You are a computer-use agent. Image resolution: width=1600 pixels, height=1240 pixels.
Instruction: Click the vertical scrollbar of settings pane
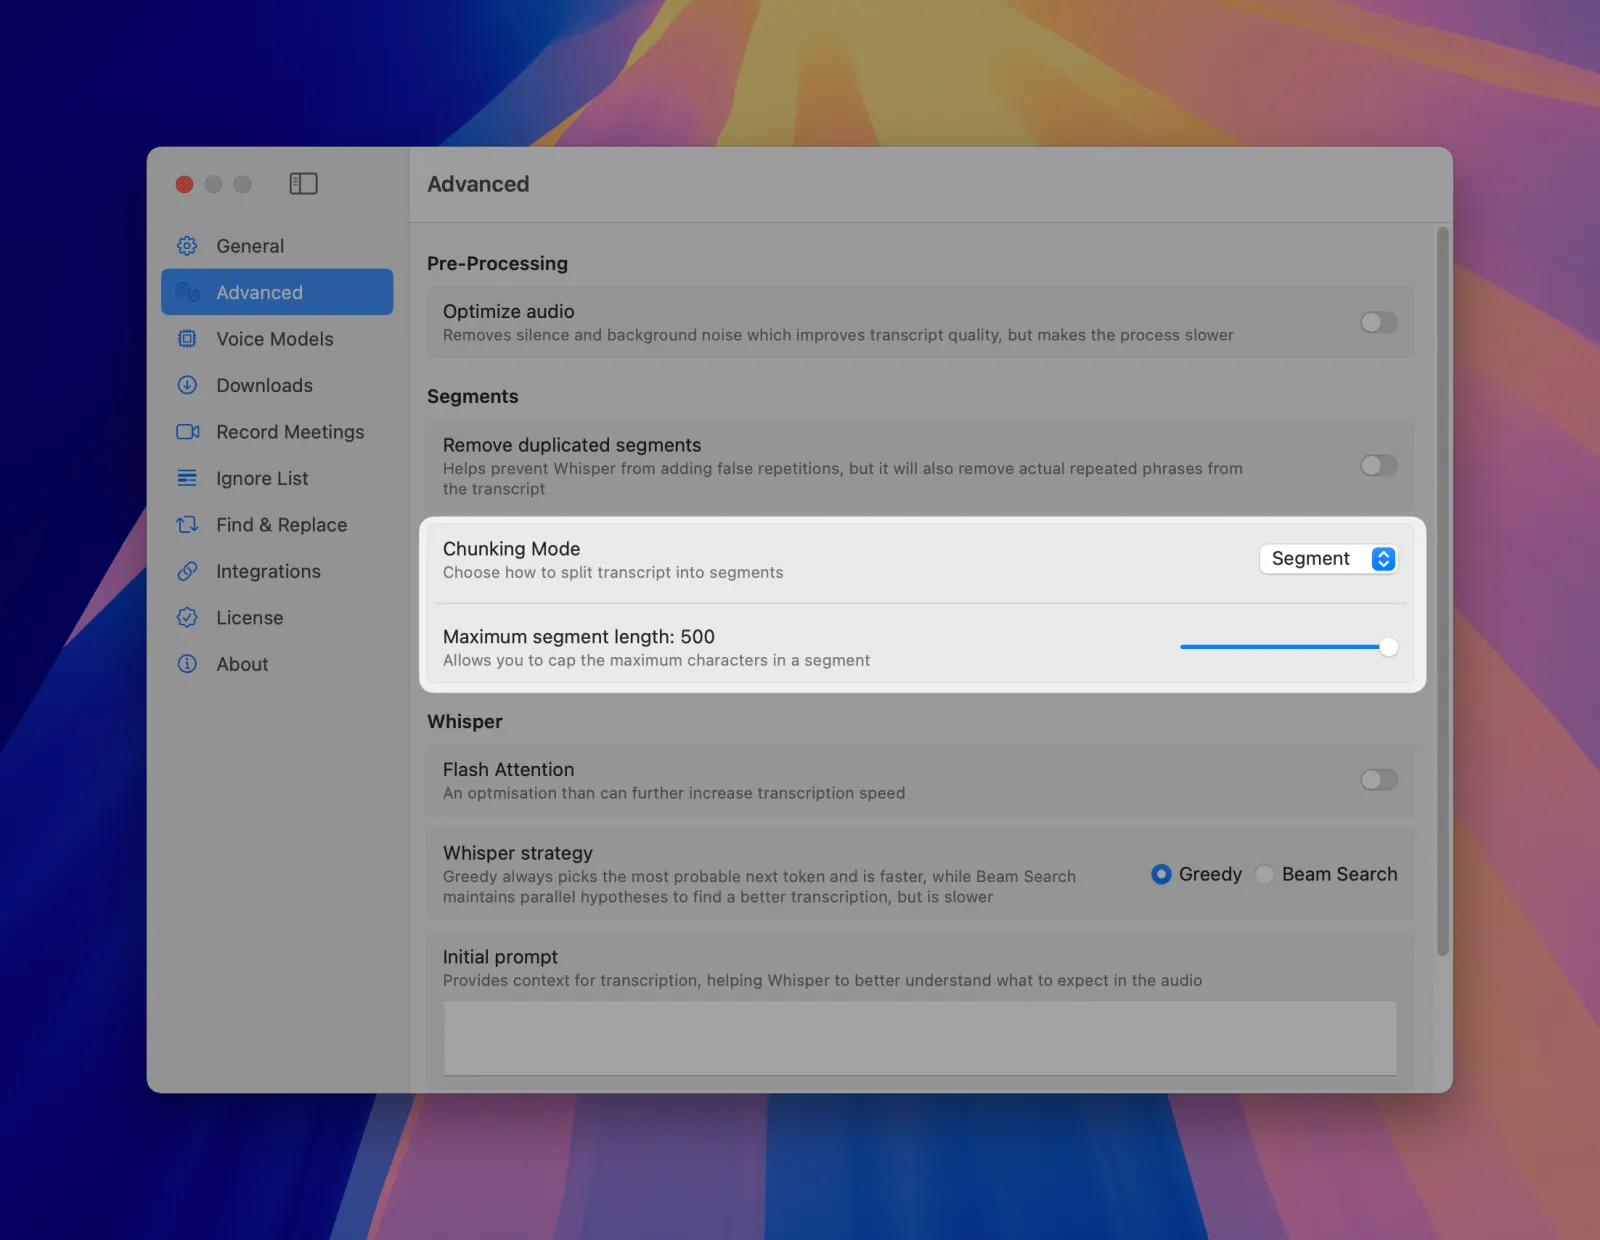pos(1442,591)
